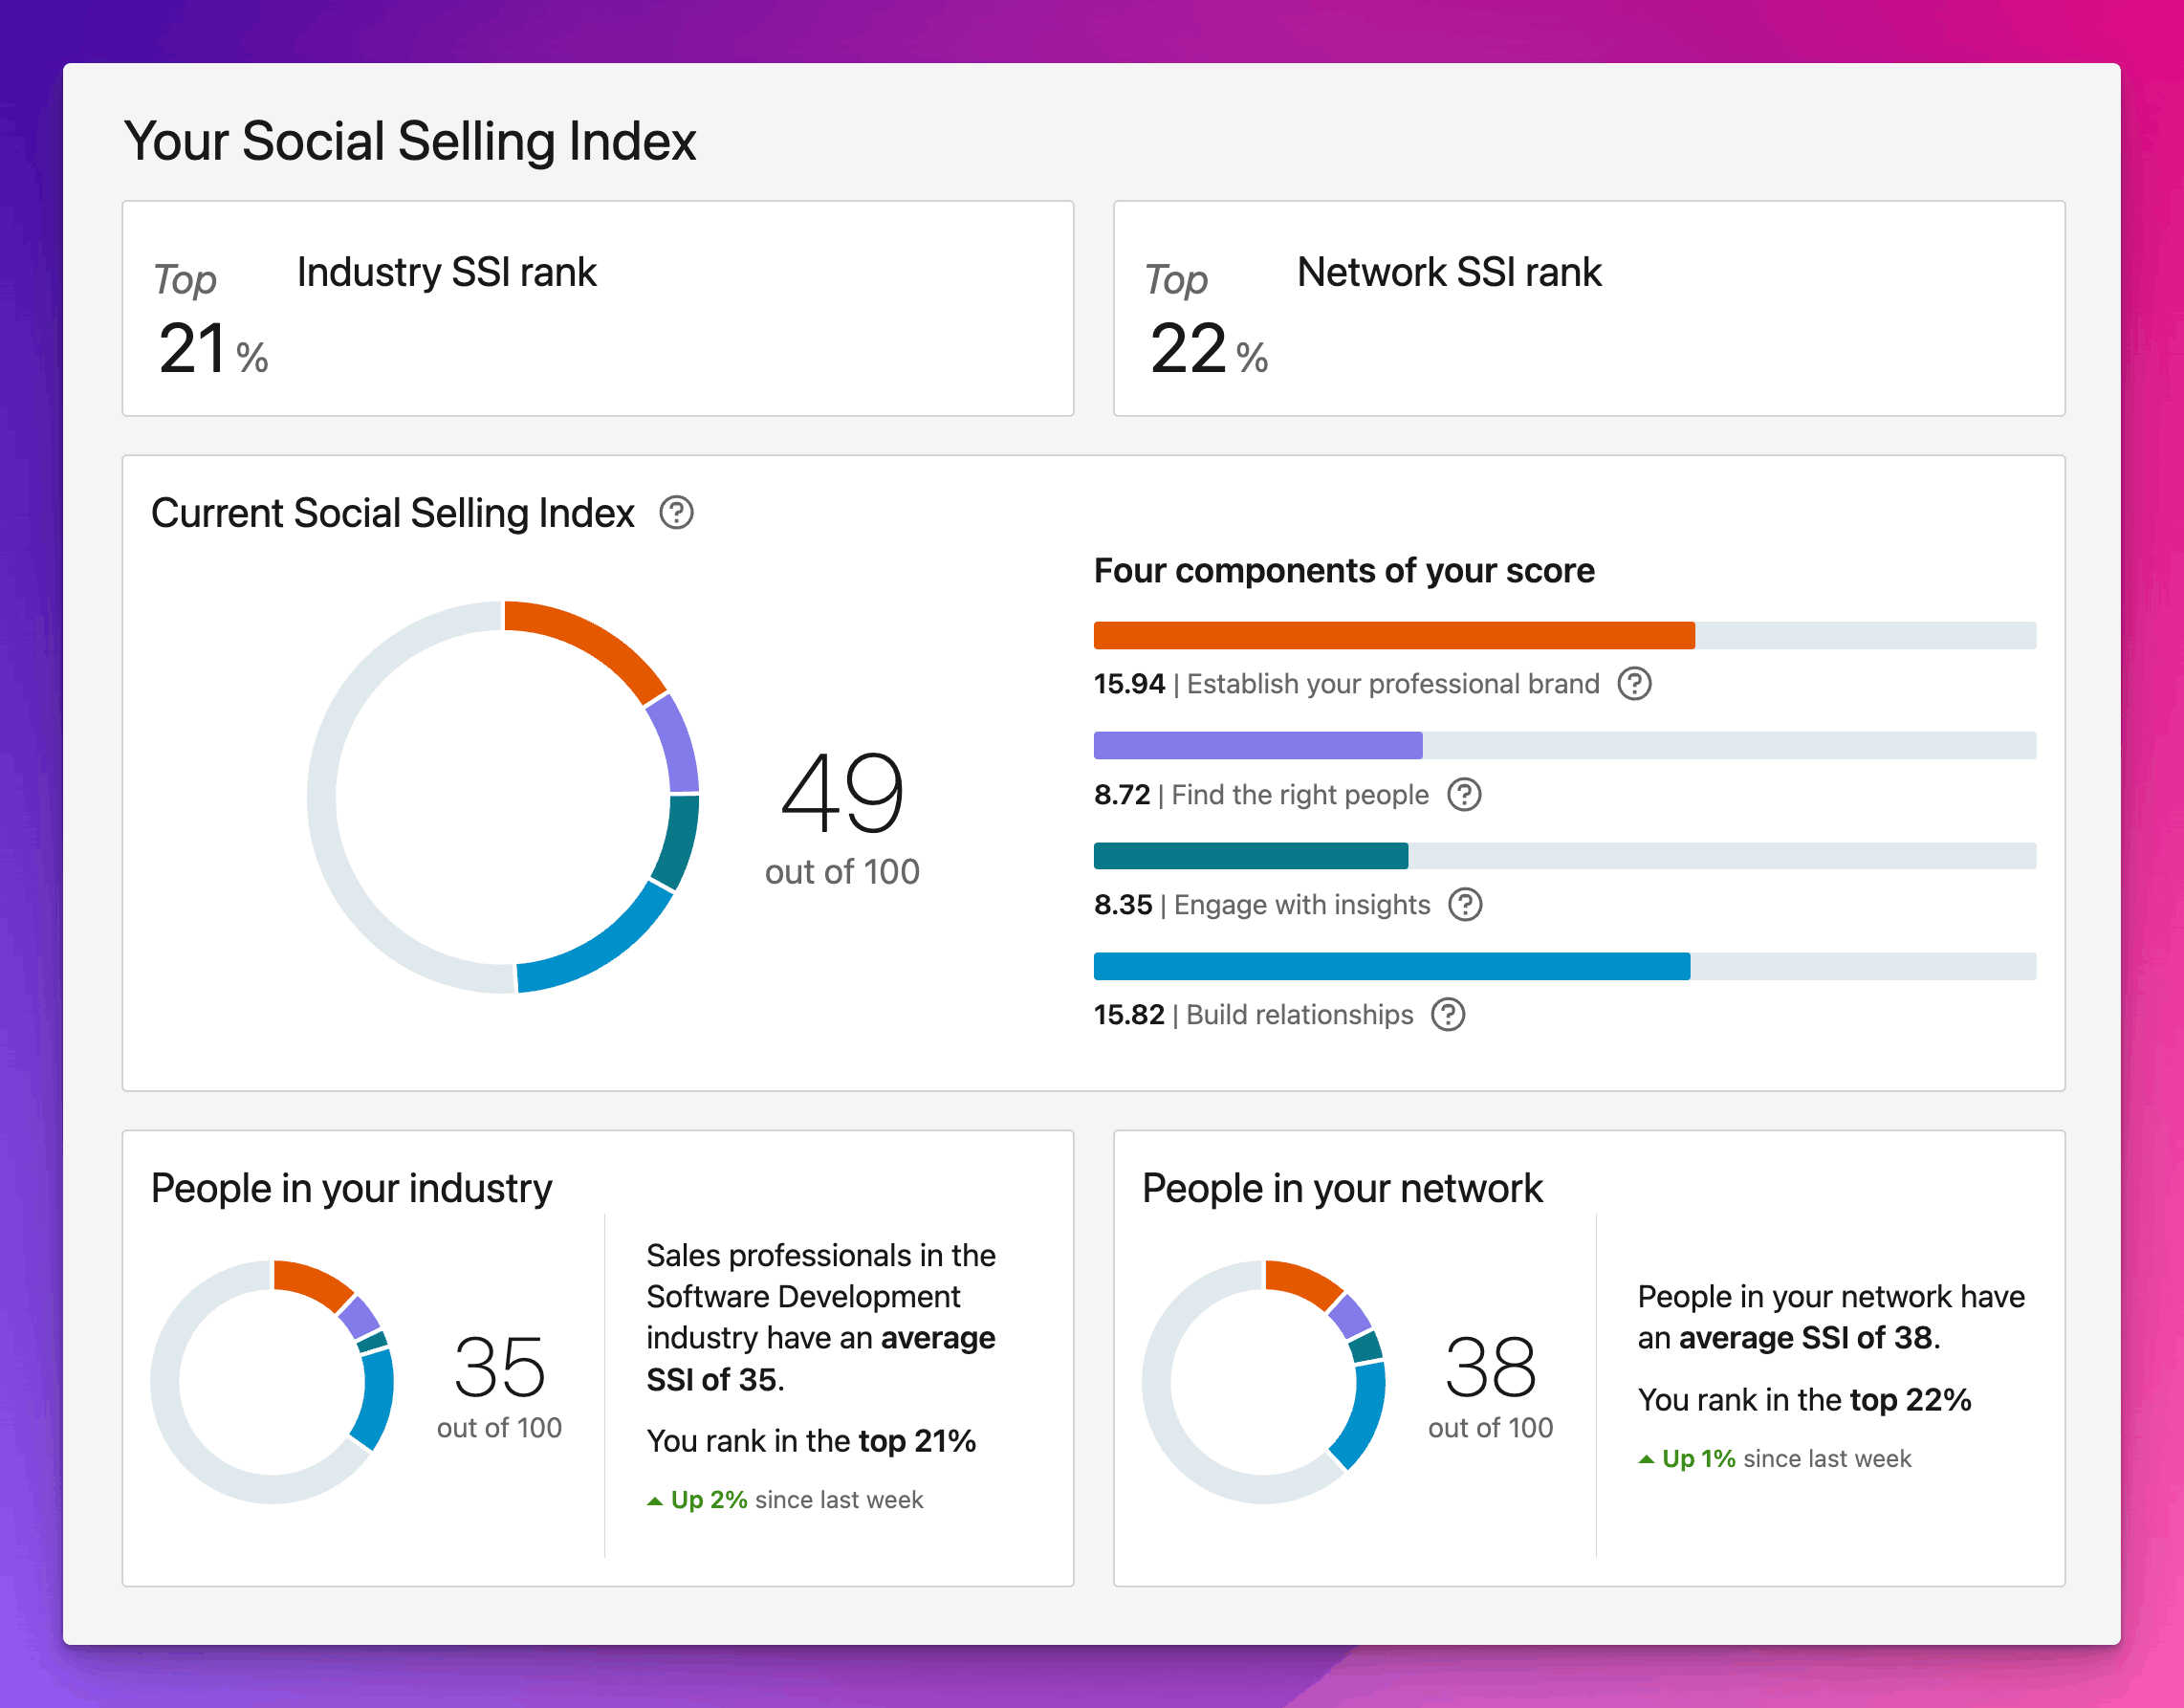This screenshot has height=1708, width=2184.
Task: Click 'Up 2% since last week' text
Action: 786,1500
